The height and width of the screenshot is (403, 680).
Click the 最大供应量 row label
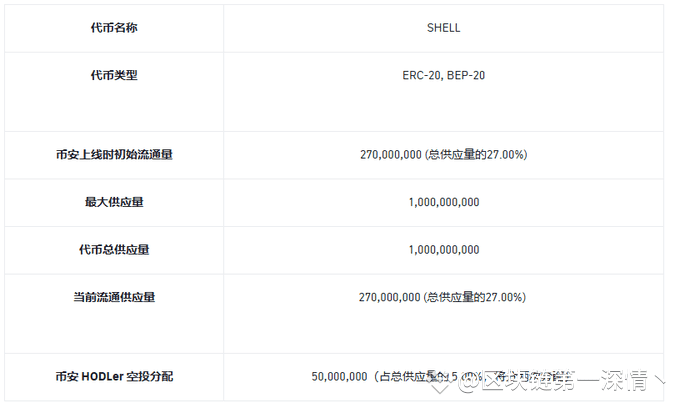(114, 202)
